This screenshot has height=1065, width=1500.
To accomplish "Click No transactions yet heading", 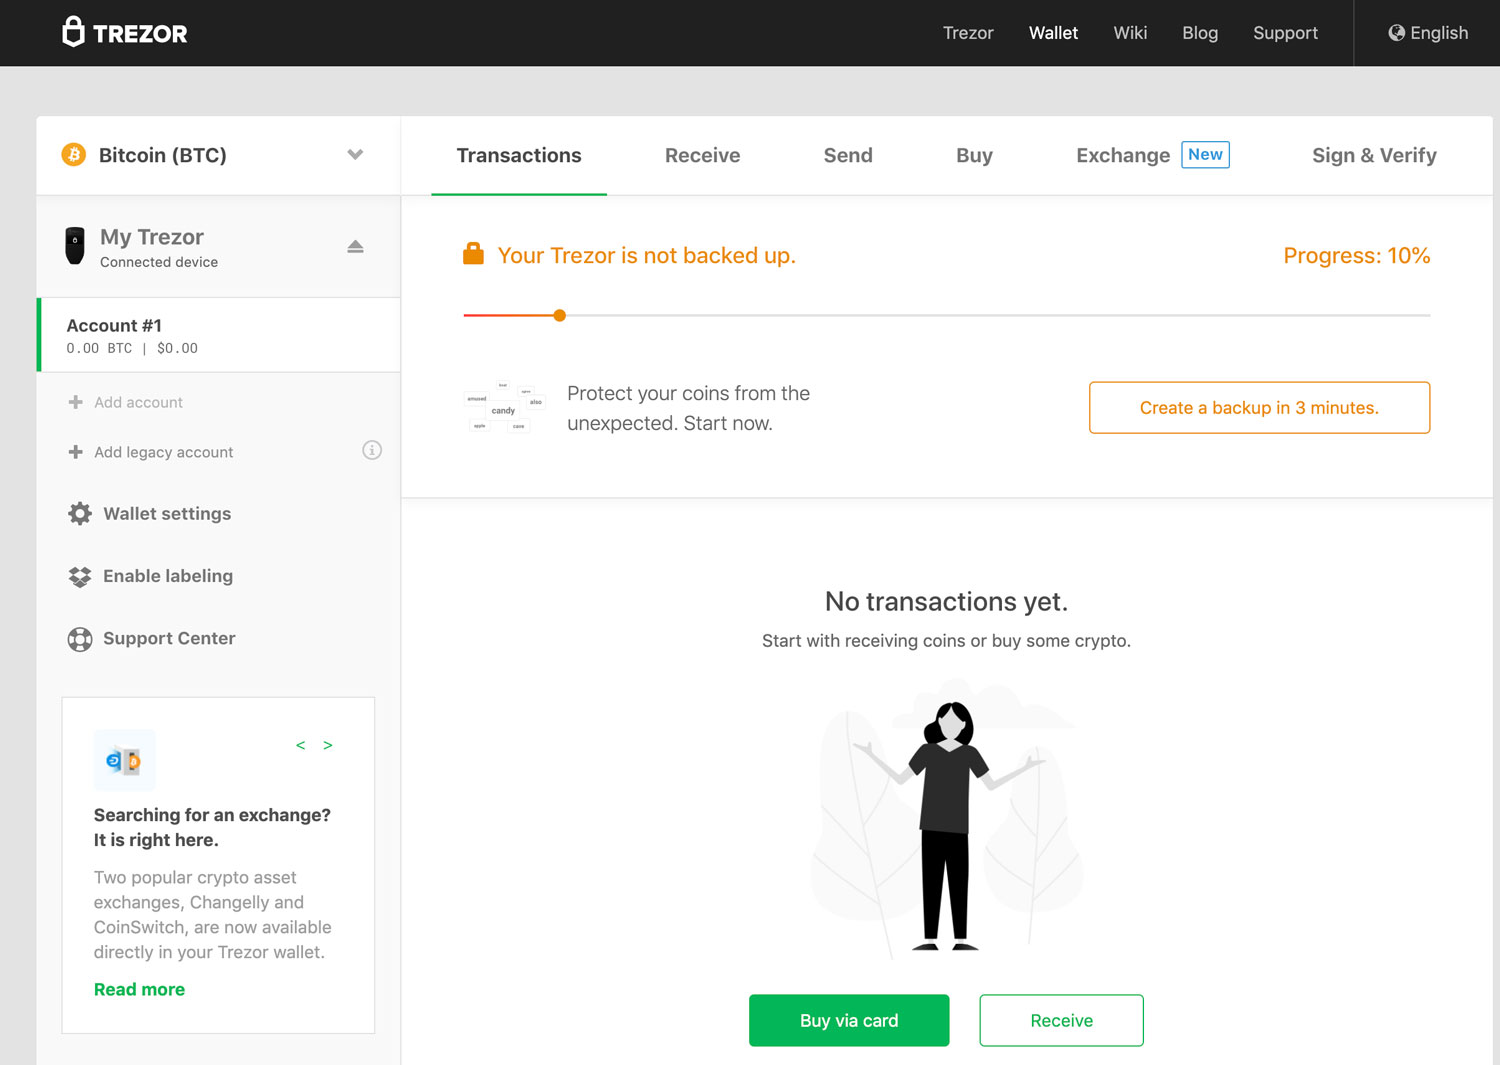I will 946,601.
